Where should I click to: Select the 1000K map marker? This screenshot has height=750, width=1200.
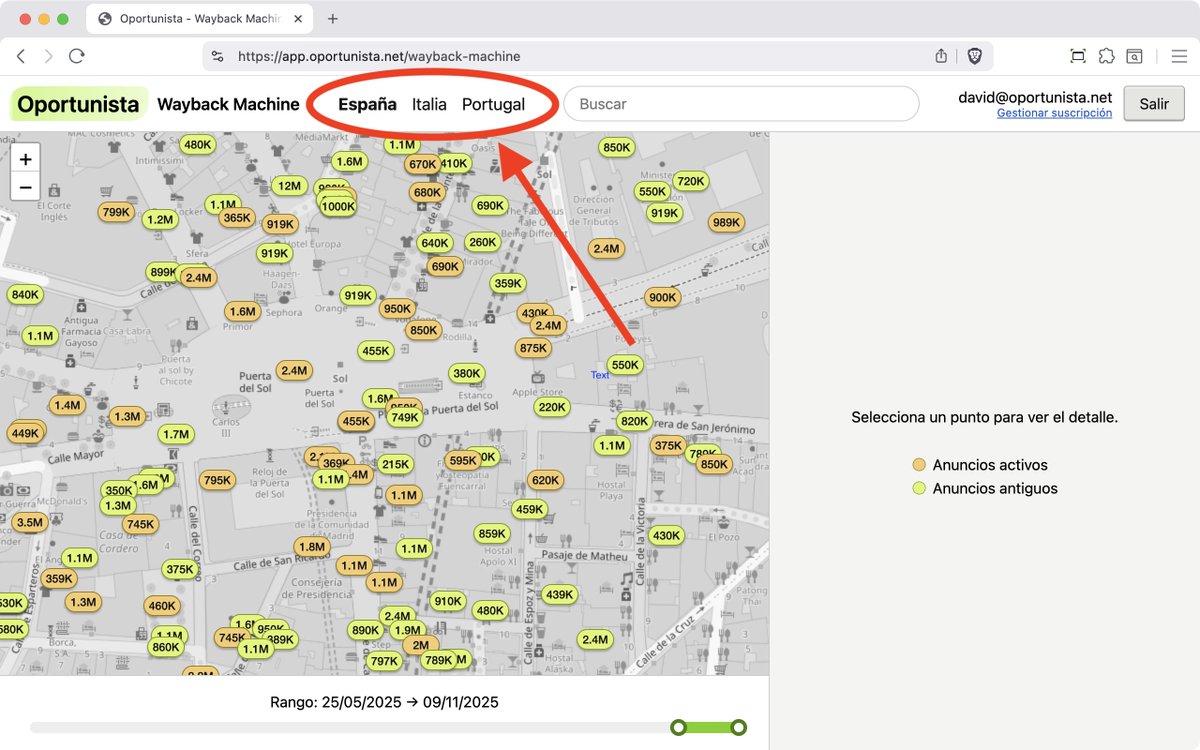tap(338, 207)
